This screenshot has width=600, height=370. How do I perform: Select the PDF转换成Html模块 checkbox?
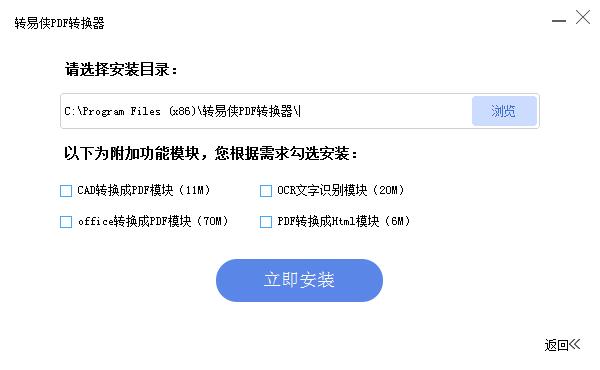click(266, 222)
